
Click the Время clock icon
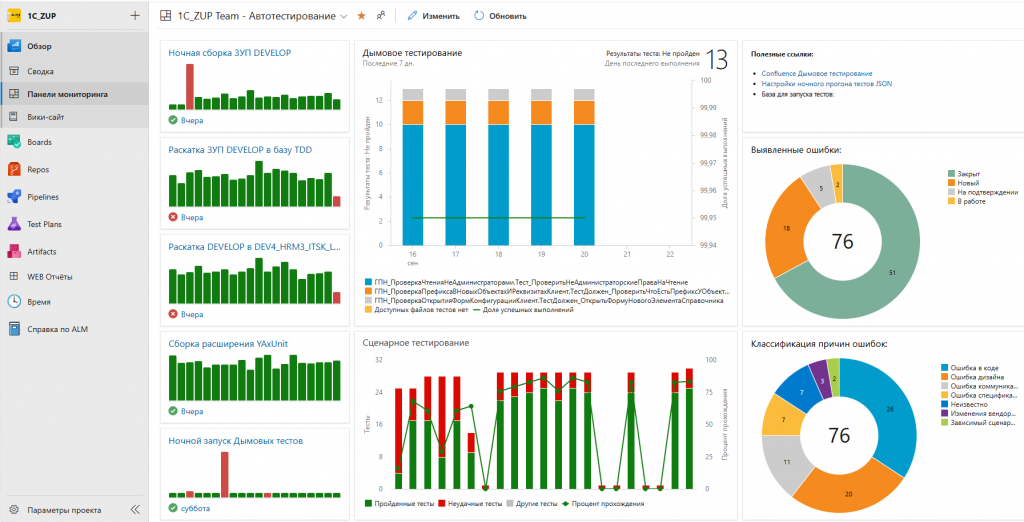tap(14, 302)
